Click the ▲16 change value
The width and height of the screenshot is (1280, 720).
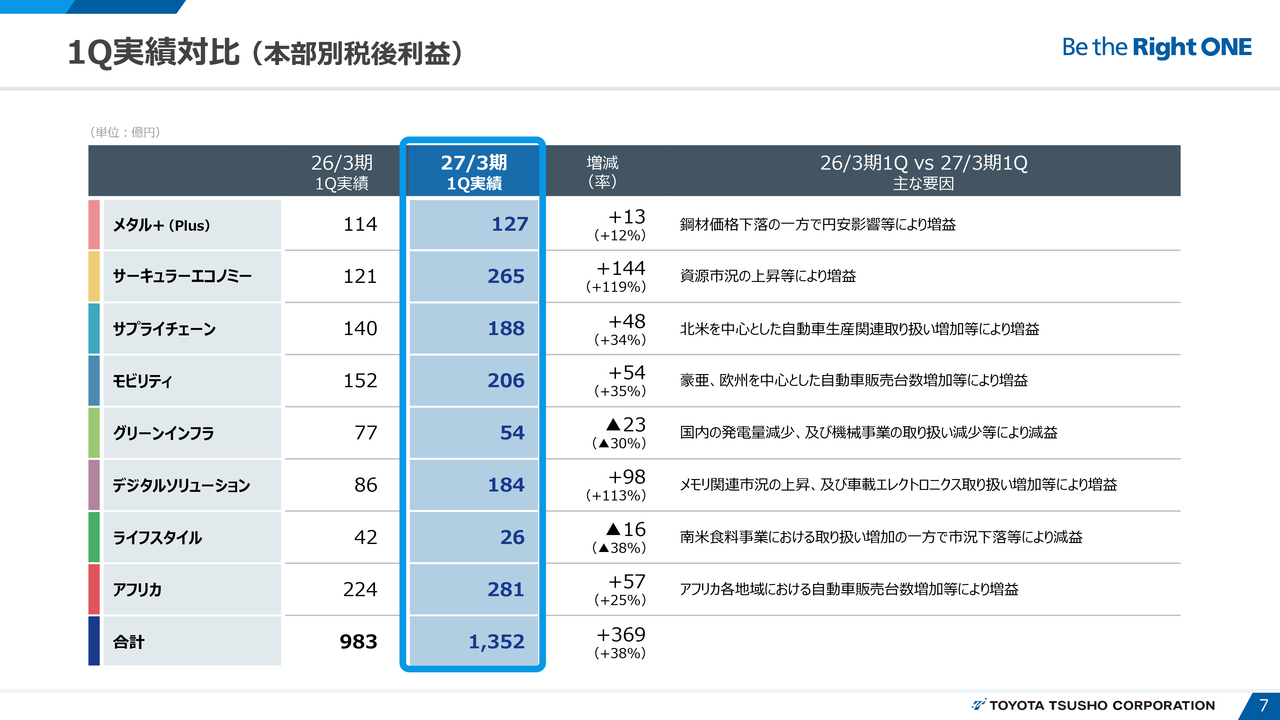(626, 528)
